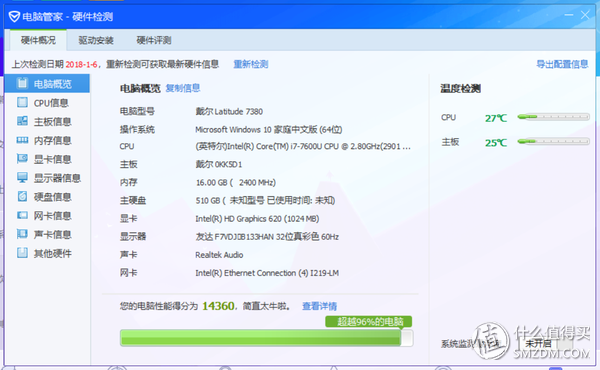This screenshot has width=600, height=370.
Task: Select 主板信息 label in sidebar
Action: (x=52, y=122)
